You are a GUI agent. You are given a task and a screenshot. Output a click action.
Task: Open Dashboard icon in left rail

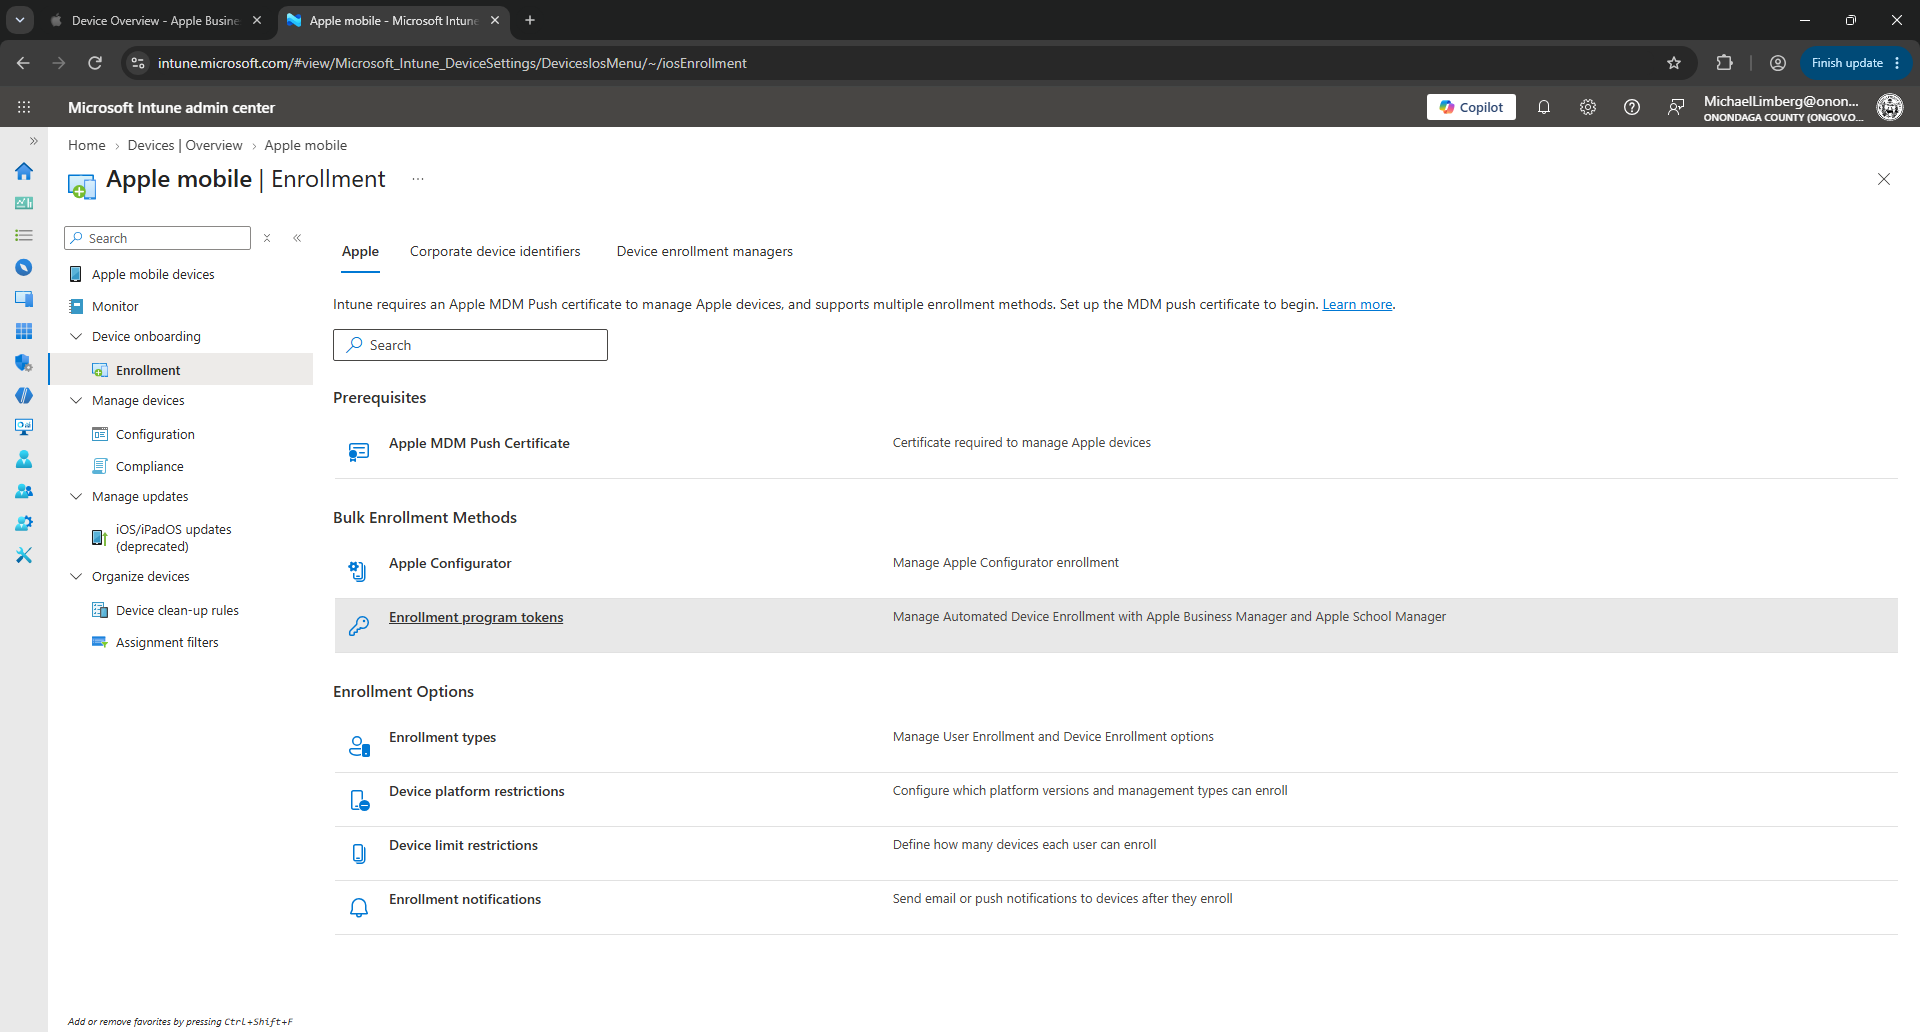24,203
